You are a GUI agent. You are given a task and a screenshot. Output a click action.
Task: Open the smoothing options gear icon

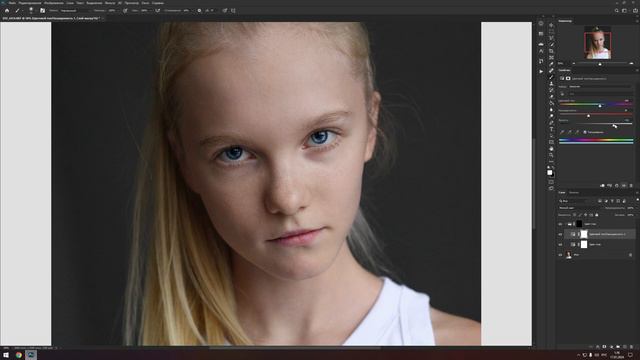coord(199,11)
